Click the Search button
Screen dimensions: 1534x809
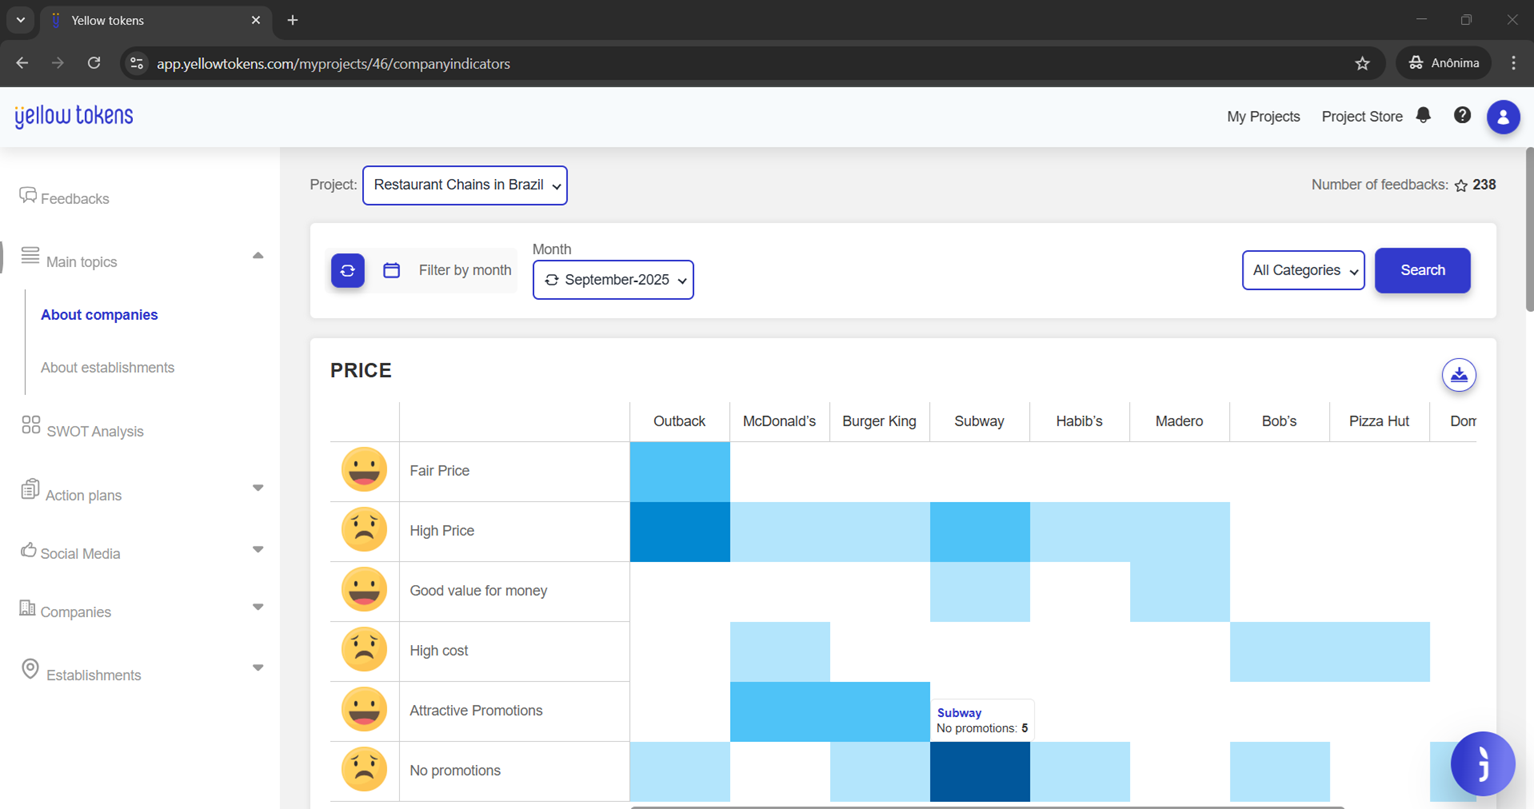[x=1422, y=270]
